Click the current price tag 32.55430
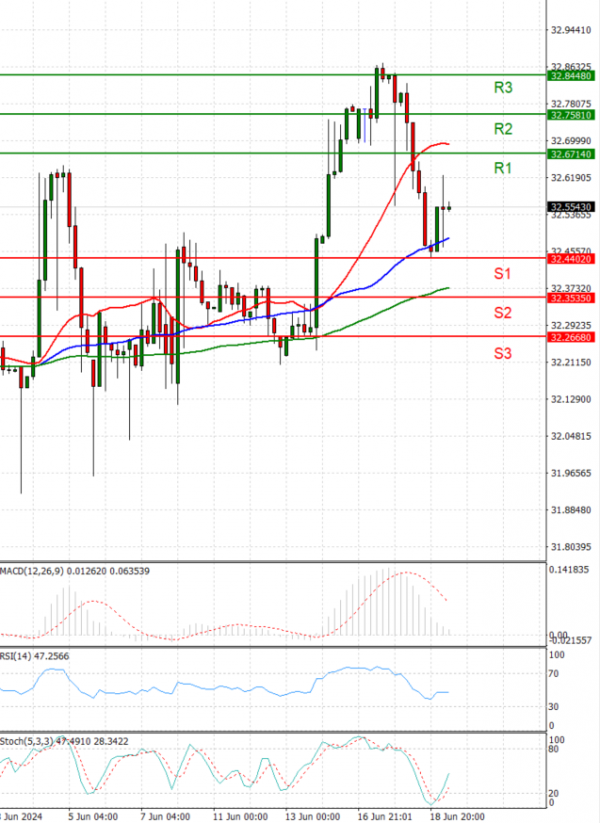 [571, 207]
